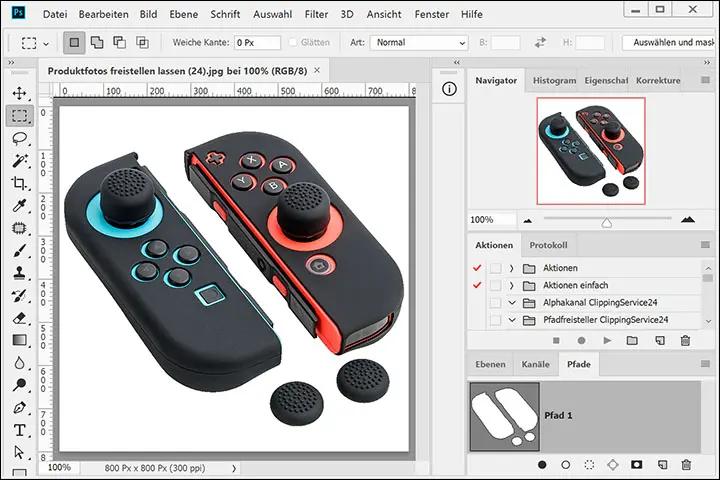Screen dimensions: 720x480
Task: Expand the Aktionen folder
Action: click(511, 268)
